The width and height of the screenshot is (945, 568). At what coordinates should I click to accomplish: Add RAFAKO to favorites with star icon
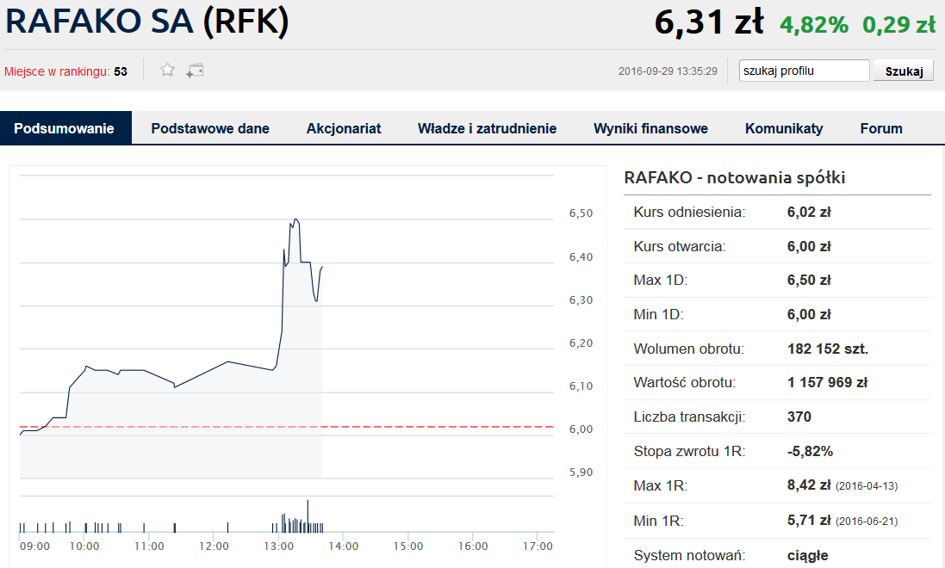167,70
